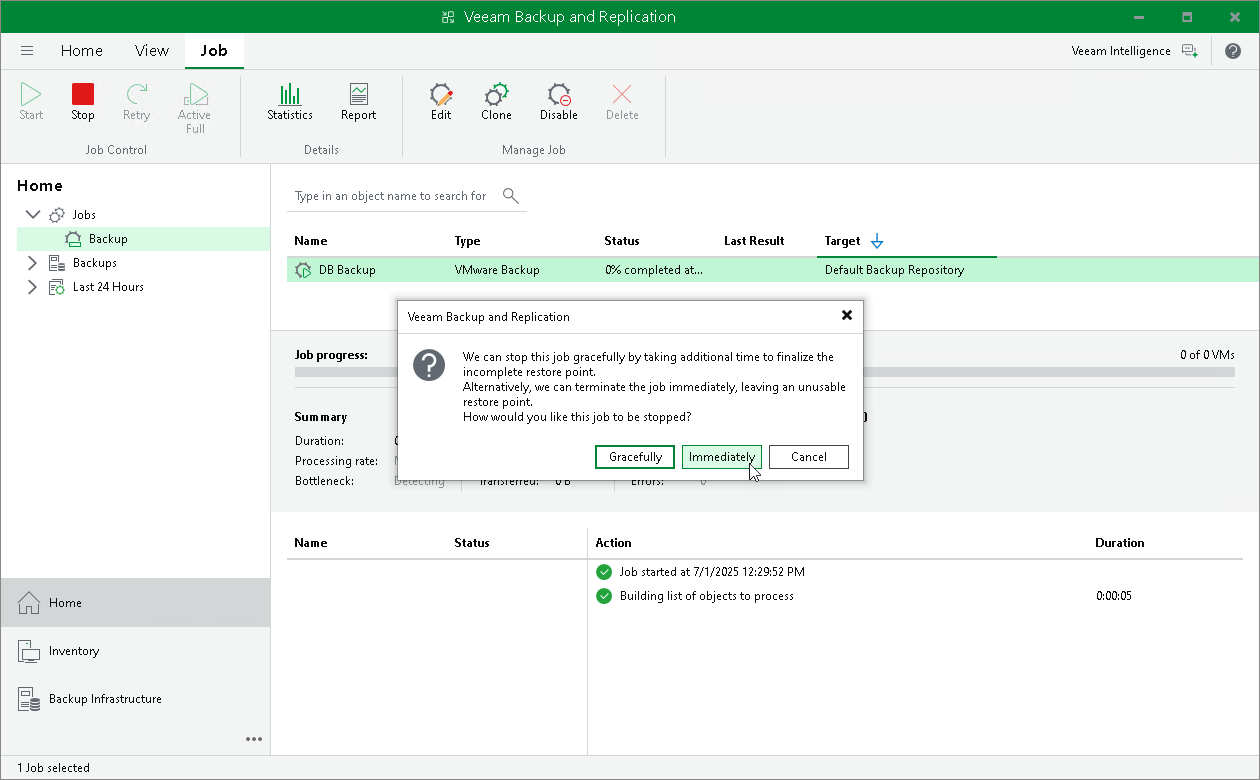Sort the job list by Type column

coord(467,241)
